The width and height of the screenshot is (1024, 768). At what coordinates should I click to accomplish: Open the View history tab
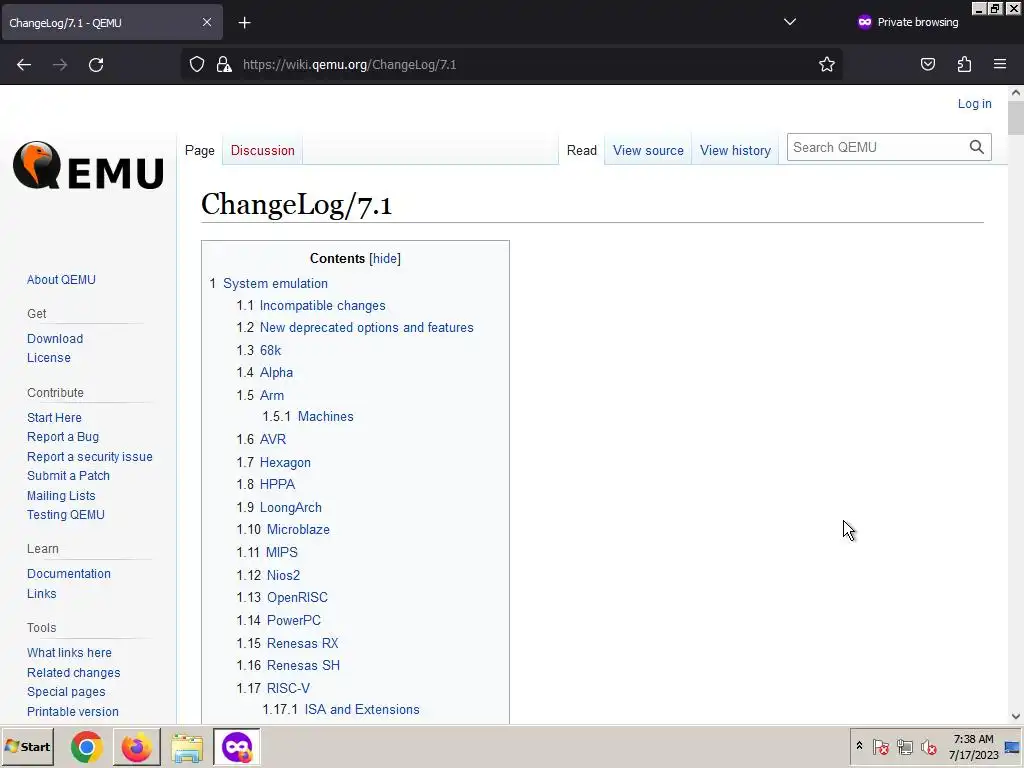click(x=735, y=150)
